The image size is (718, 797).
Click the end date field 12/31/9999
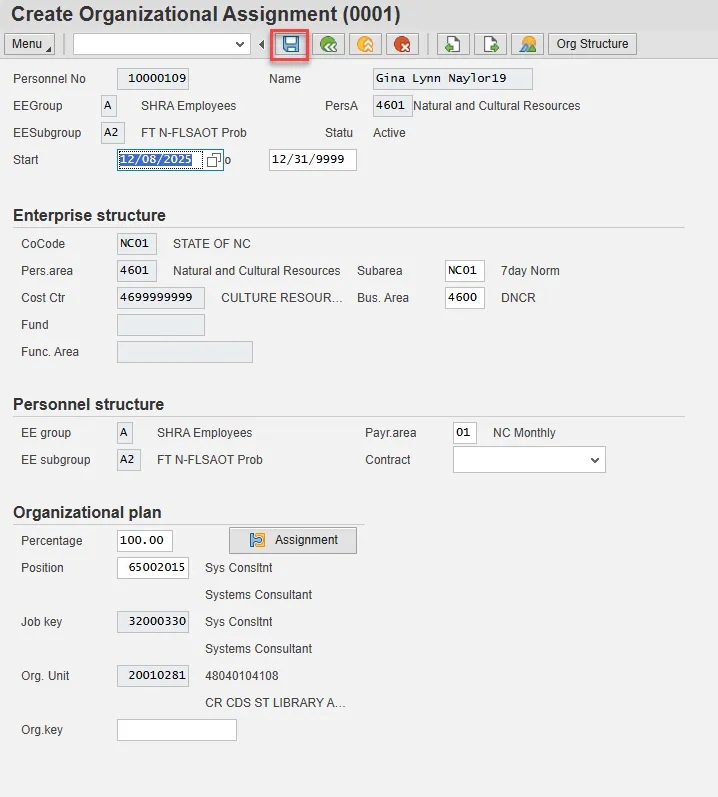tap(313, 160)
